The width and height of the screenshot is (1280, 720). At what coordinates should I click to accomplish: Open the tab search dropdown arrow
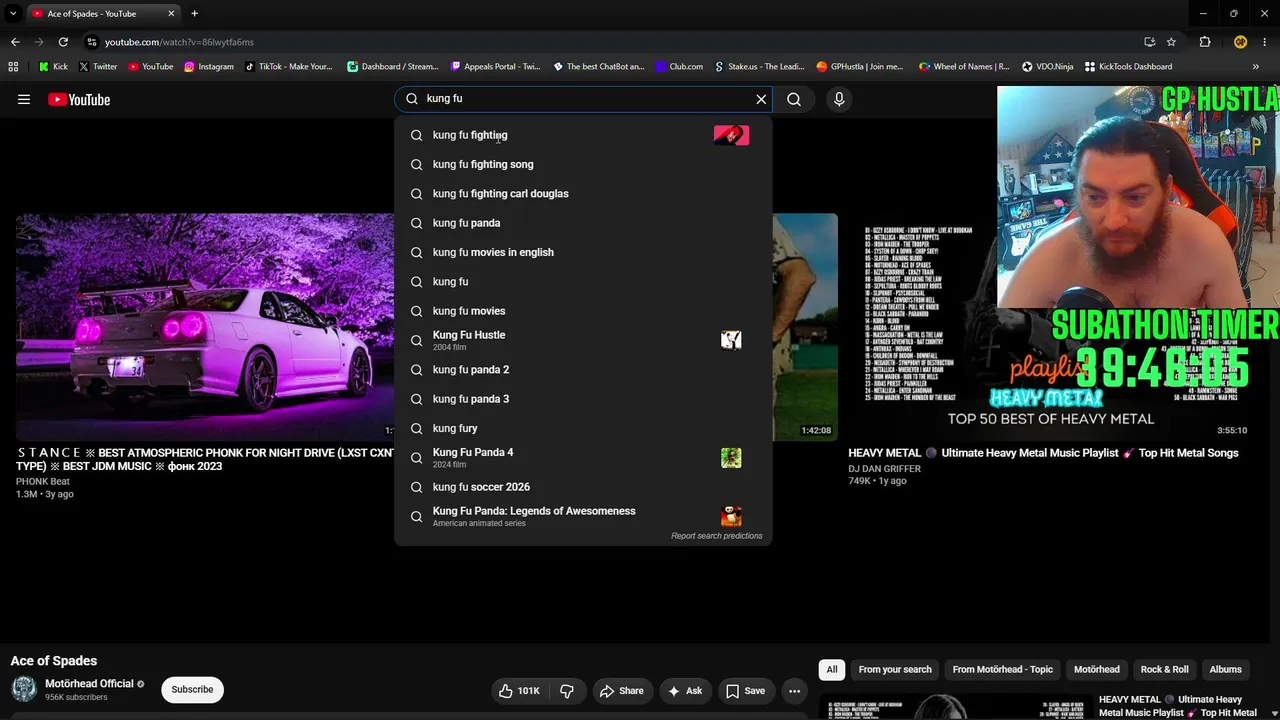13,14
